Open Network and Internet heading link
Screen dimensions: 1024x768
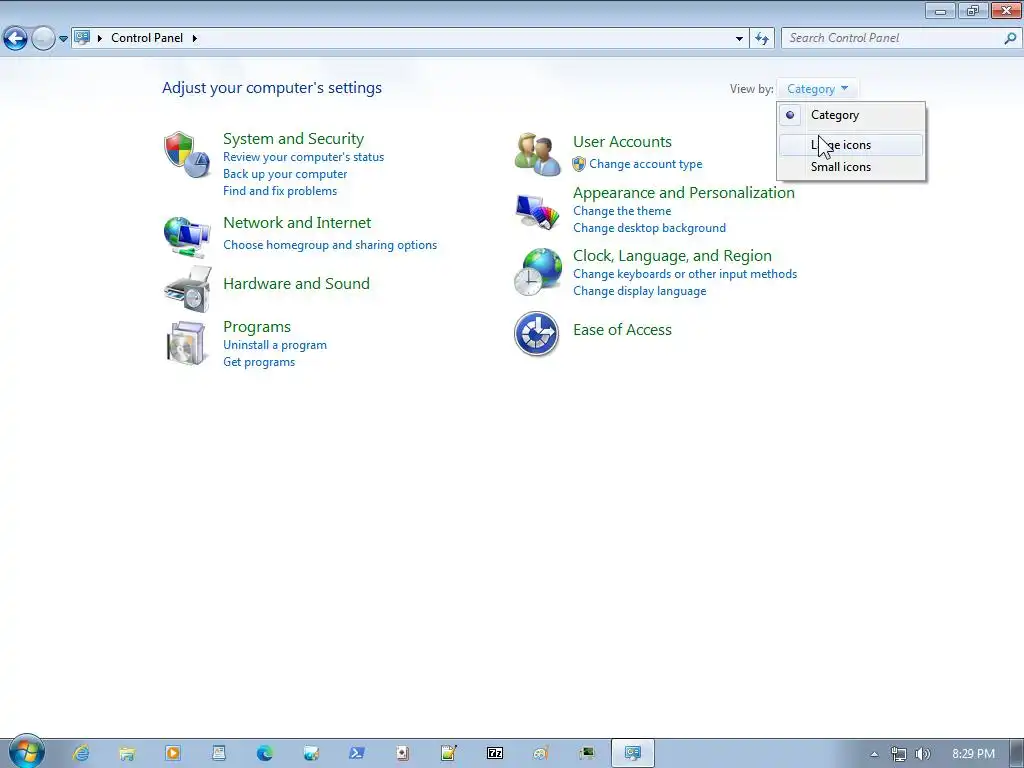pyautogui.click(x=296, y=223)
